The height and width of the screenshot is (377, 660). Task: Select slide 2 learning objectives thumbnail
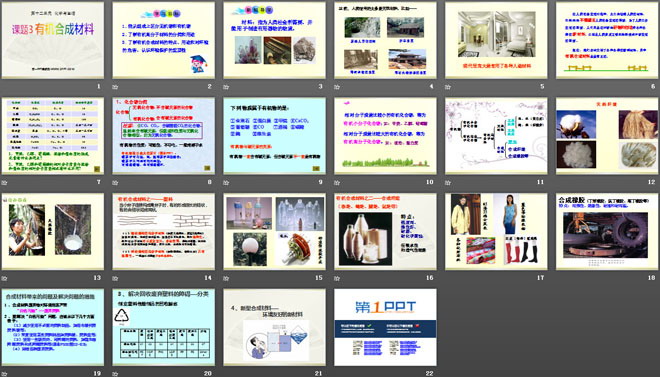[163, 40]
